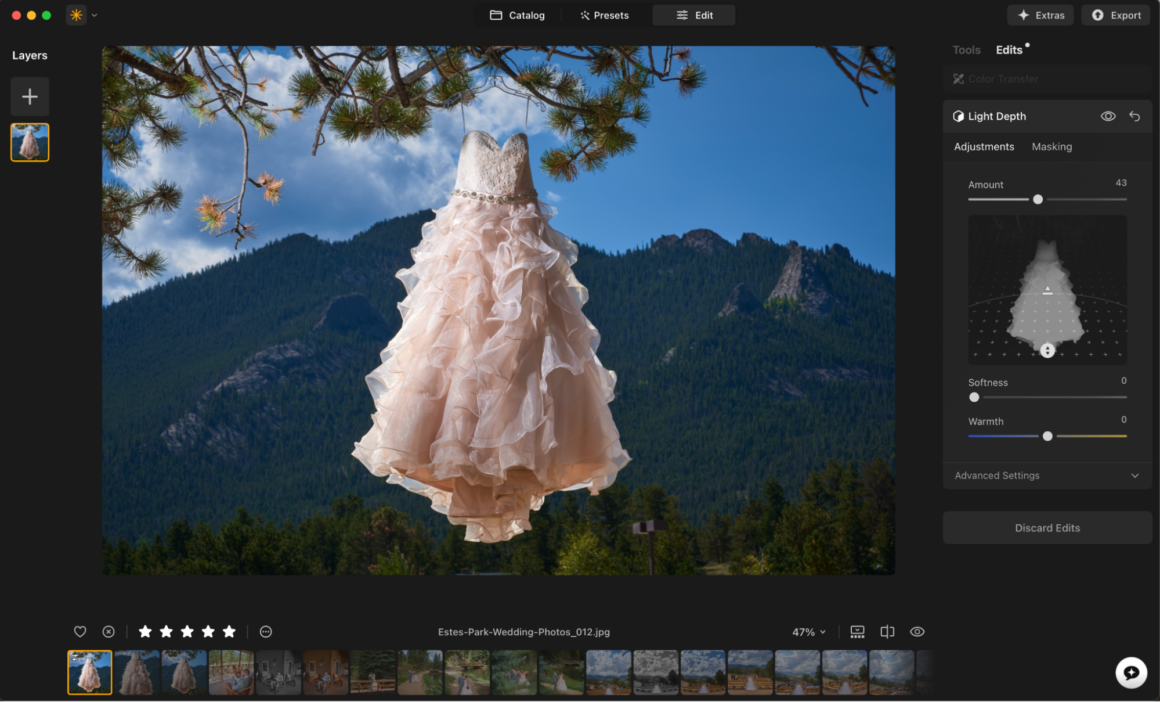Click the Export button

pyautogui.click(x=1115, y=15)
